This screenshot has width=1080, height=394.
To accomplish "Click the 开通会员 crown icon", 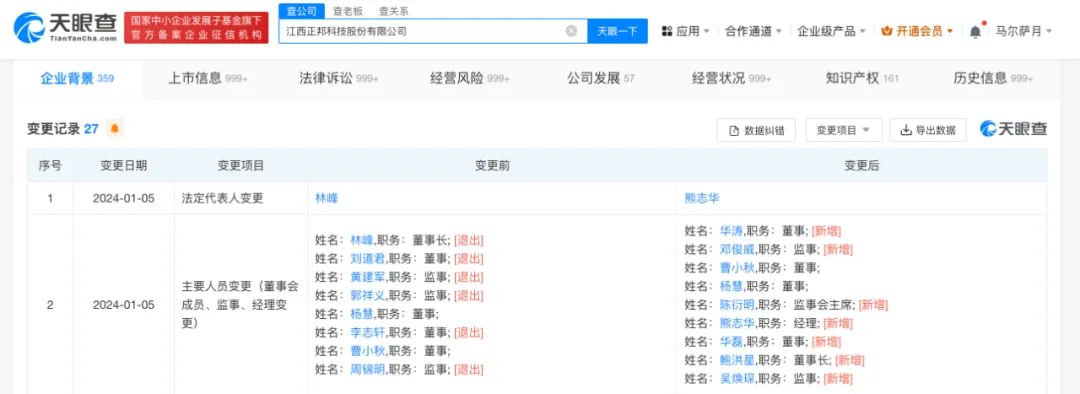I will tap(886, 31).
